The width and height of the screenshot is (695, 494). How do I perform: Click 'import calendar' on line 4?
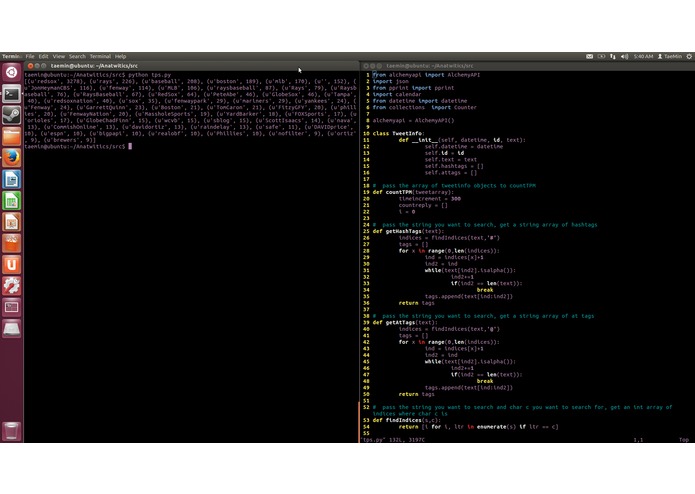coord(397,94)
